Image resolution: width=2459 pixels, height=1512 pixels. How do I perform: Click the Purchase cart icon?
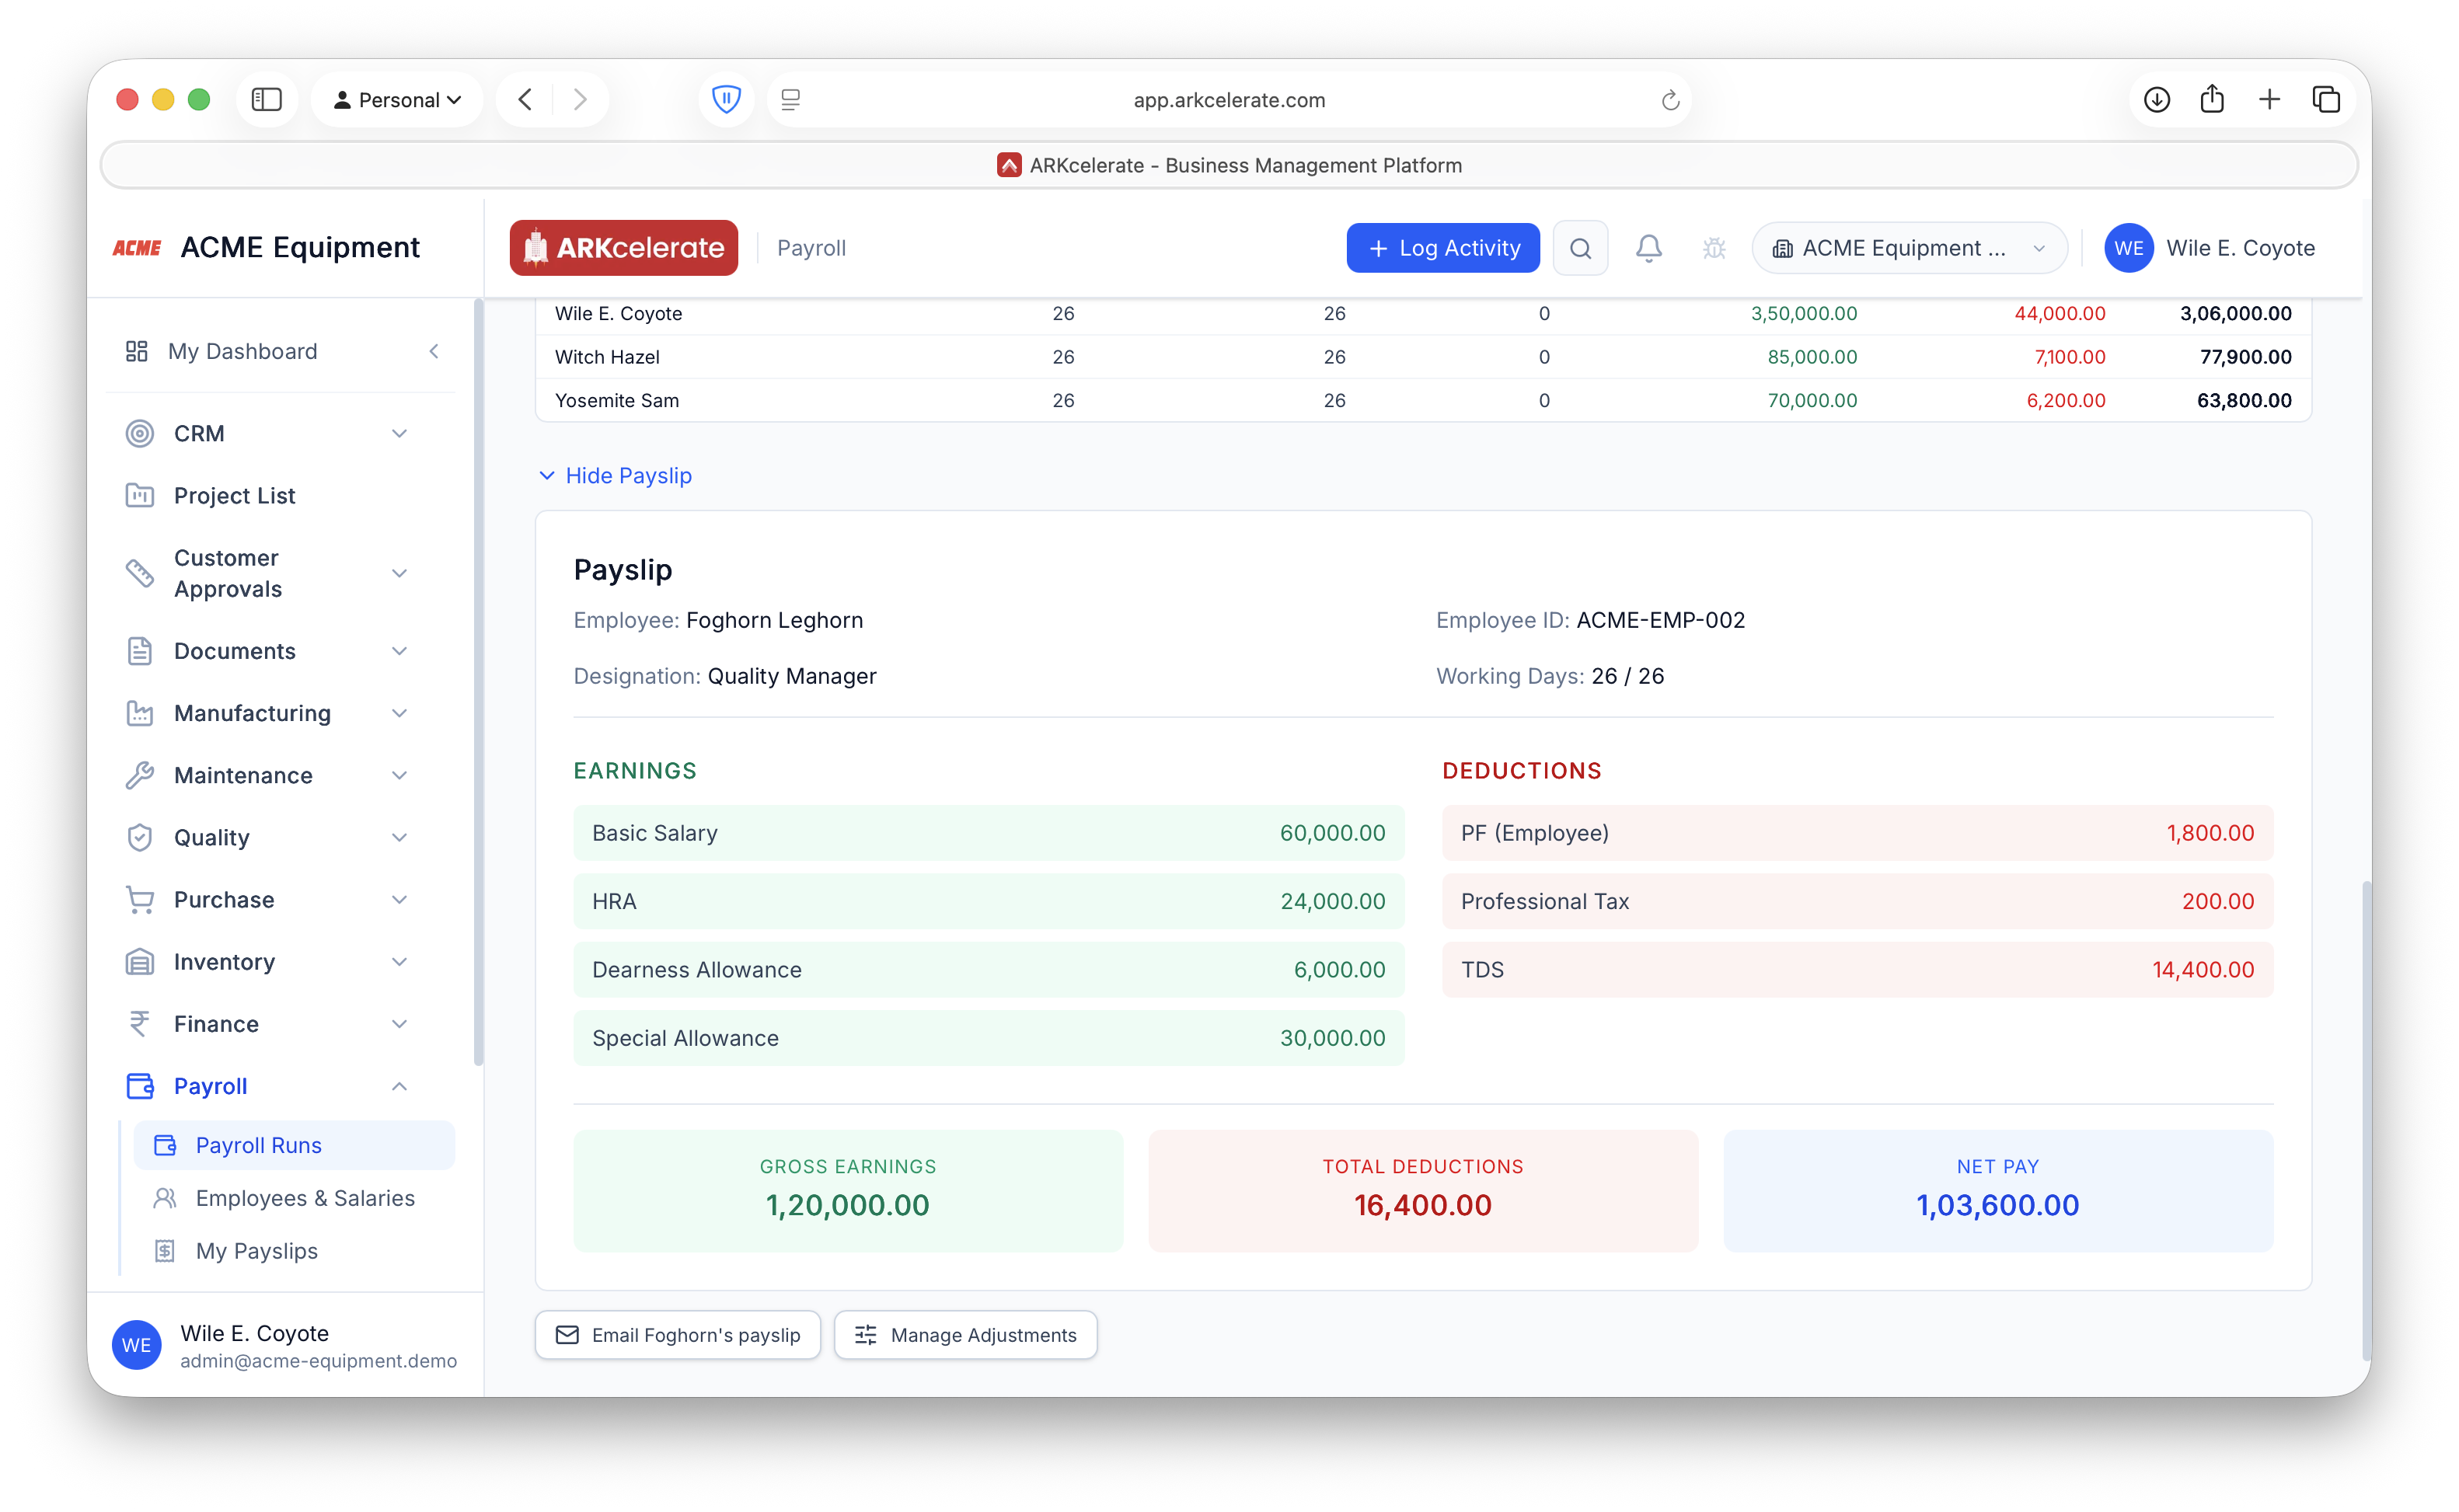tap(140, 899)
